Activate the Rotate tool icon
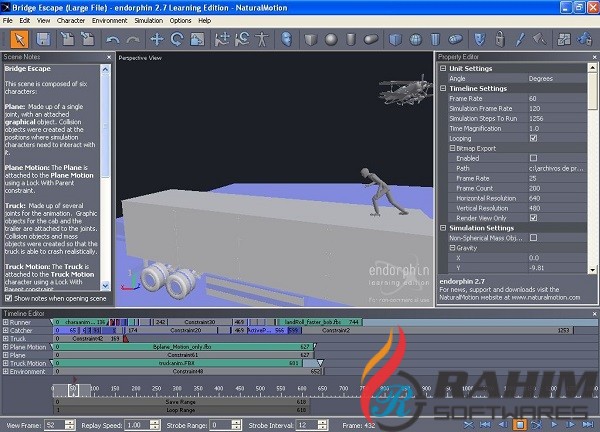The width and height of the screenshot is (600, 432). tap(176, 39)
